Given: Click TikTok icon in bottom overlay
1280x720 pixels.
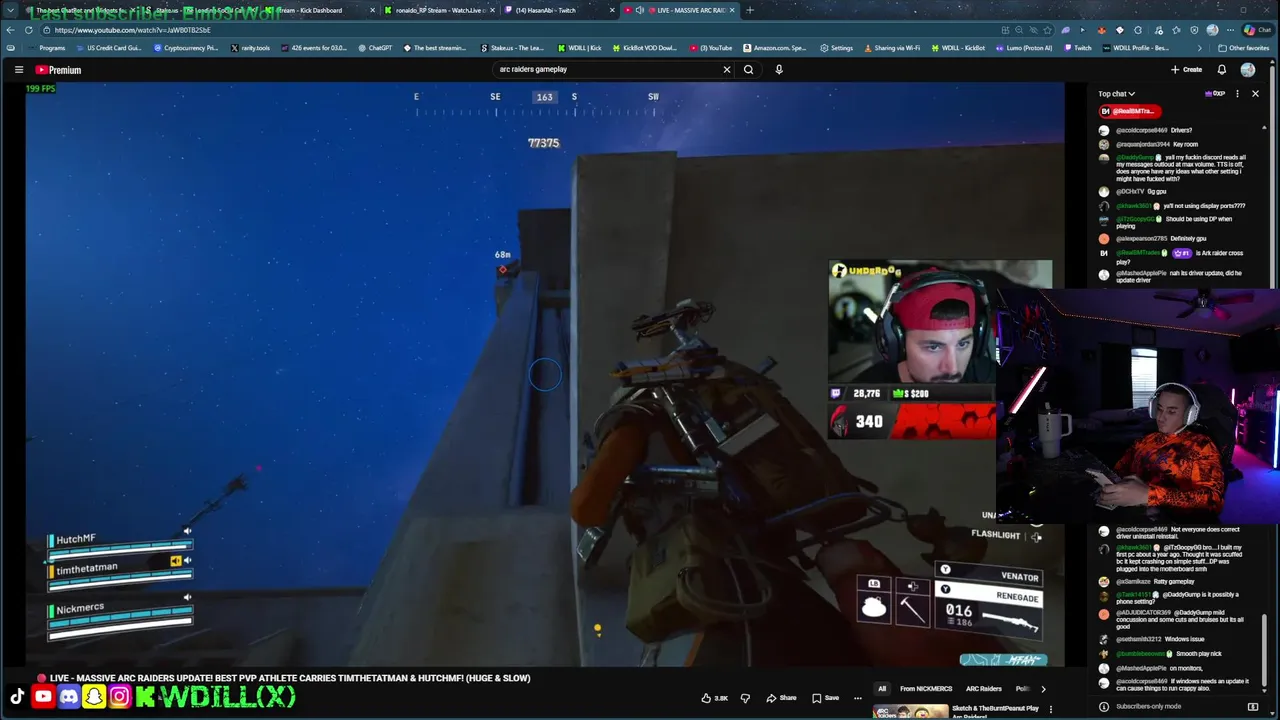Looking at the screenshot, I should (17, 697).
